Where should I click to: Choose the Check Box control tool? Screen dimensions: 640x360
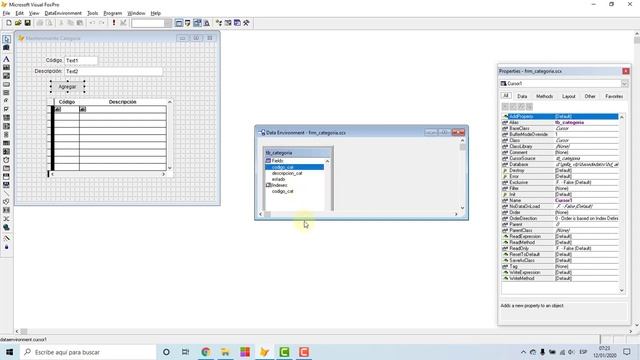[7, 109]
